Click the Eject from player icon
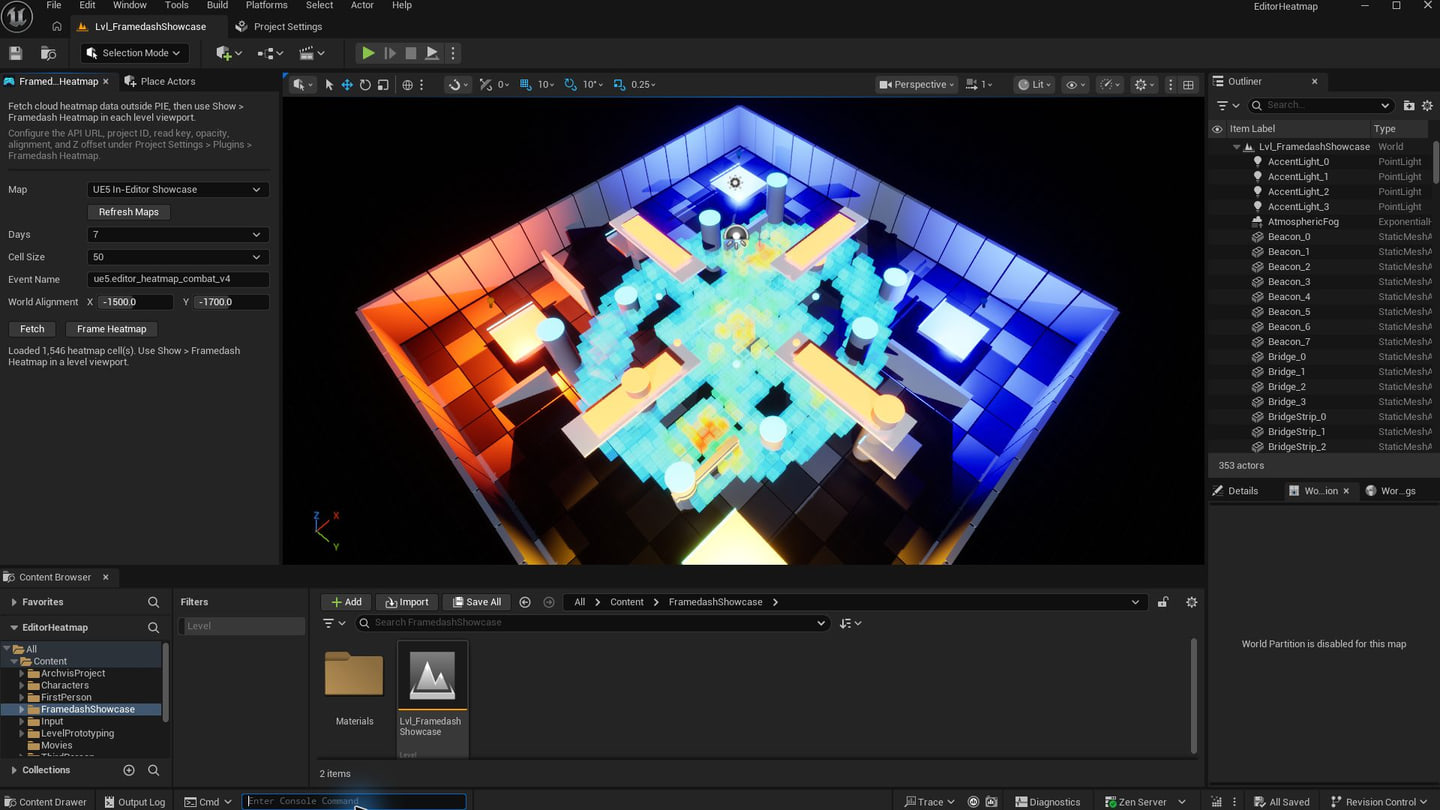This screenshot has height=810, width=1440. pyautogui.click(x=432, y=53)
